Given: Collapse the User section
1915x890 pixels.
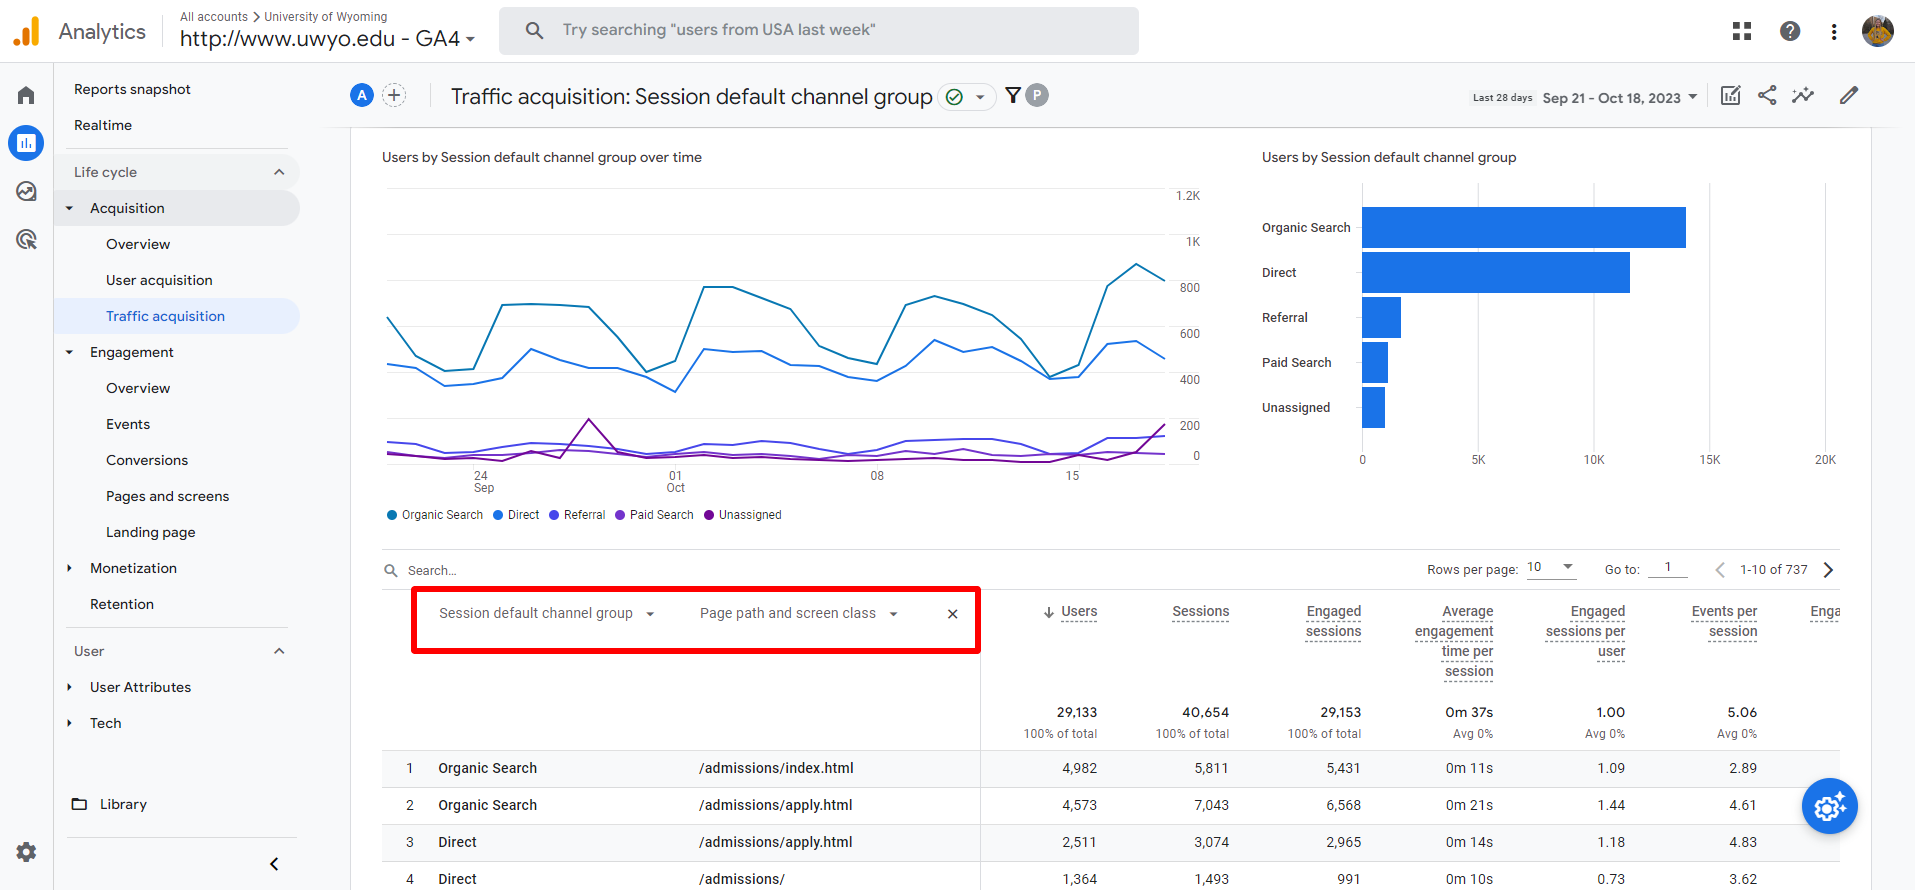Looking at the screenshot, I should click(x=279, y=651).
